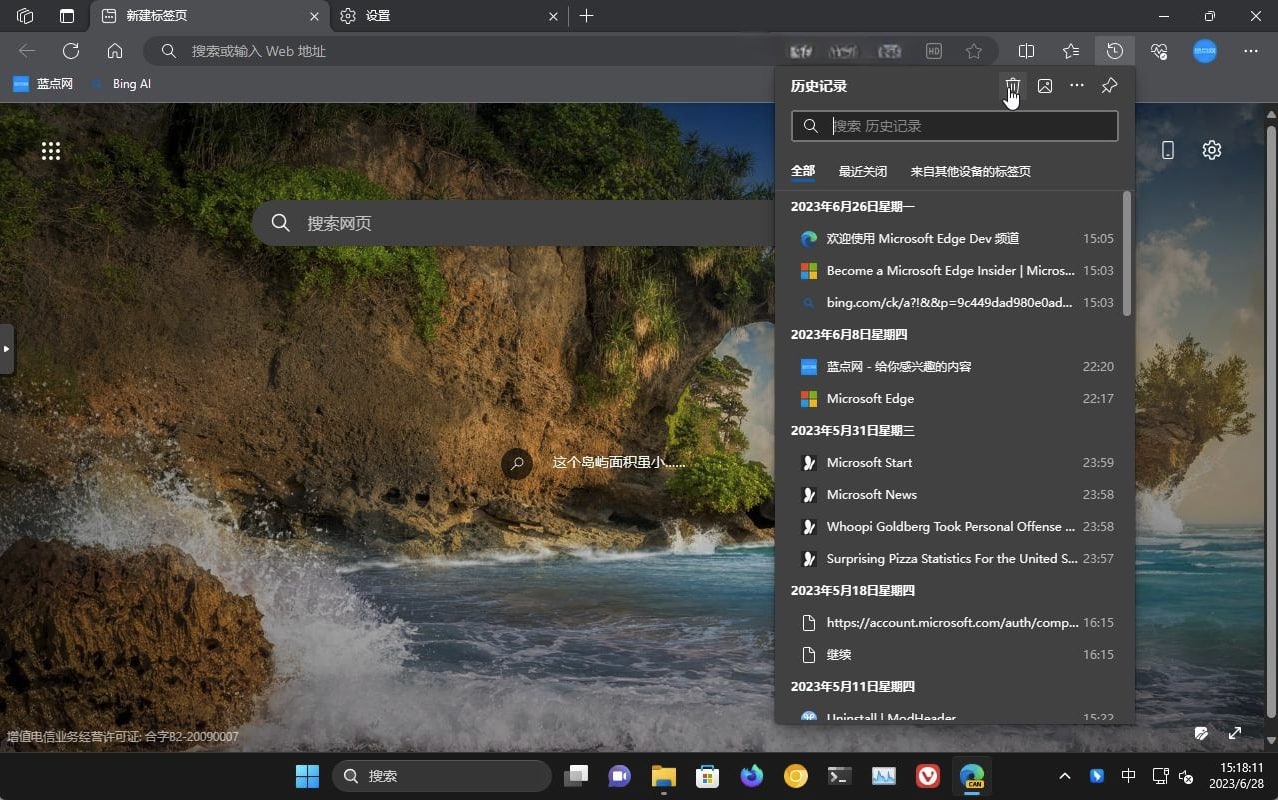This screenshot has height=800, width=1278.
Task: Toggle the HD icon in the address bar
Action: [933, 51]
